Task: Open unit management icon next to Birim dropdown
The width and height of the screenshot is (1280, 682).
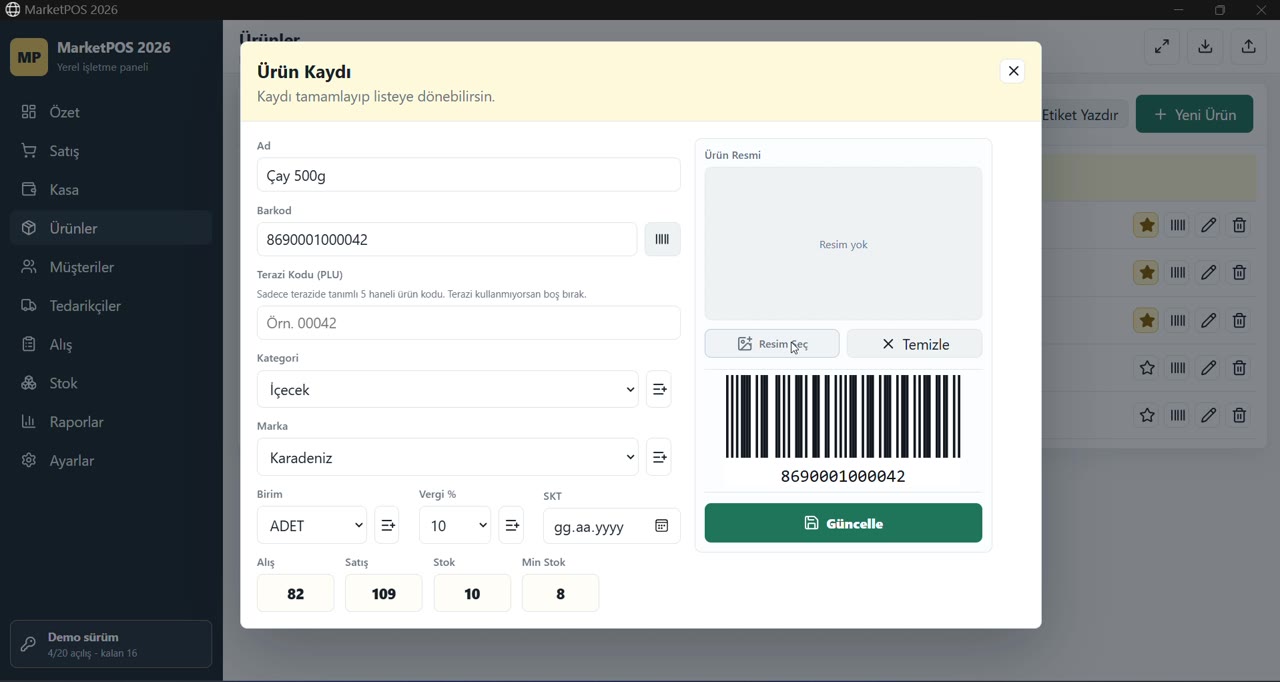Action: (387, 525)
